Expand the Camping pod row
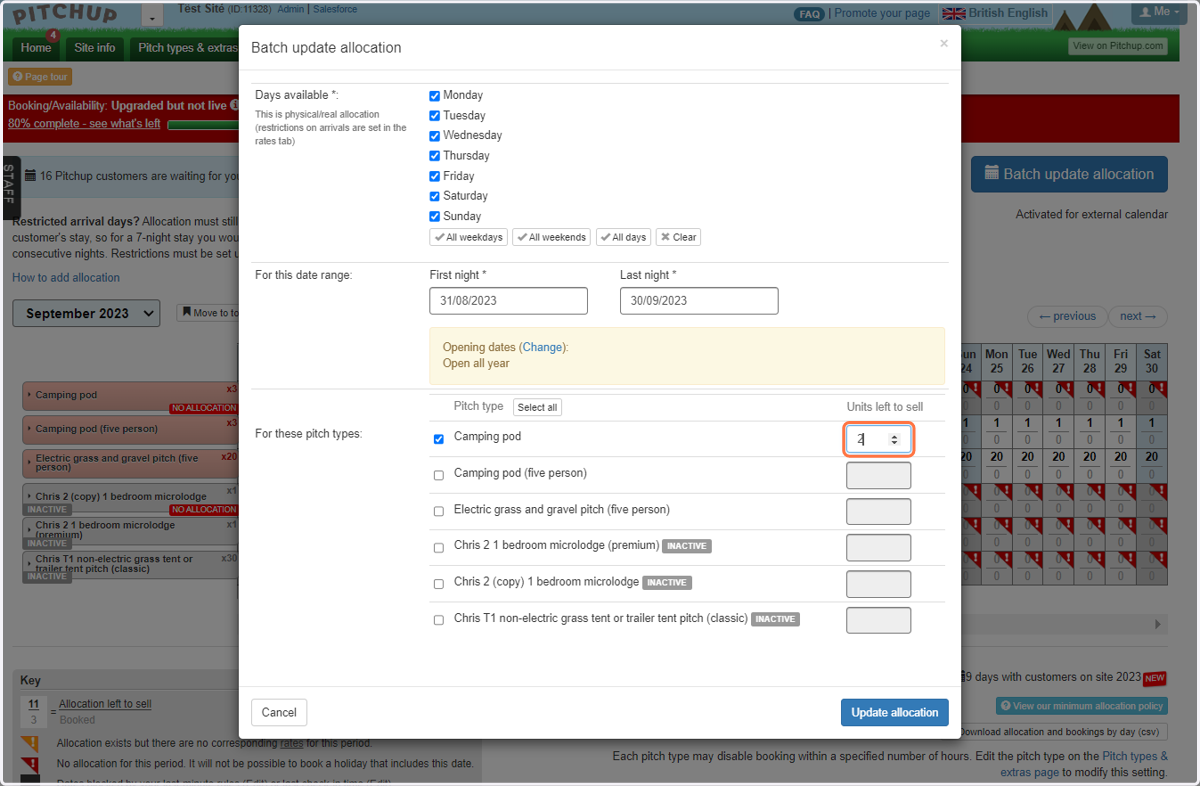1200x786 pixels. tap(130, 396)
